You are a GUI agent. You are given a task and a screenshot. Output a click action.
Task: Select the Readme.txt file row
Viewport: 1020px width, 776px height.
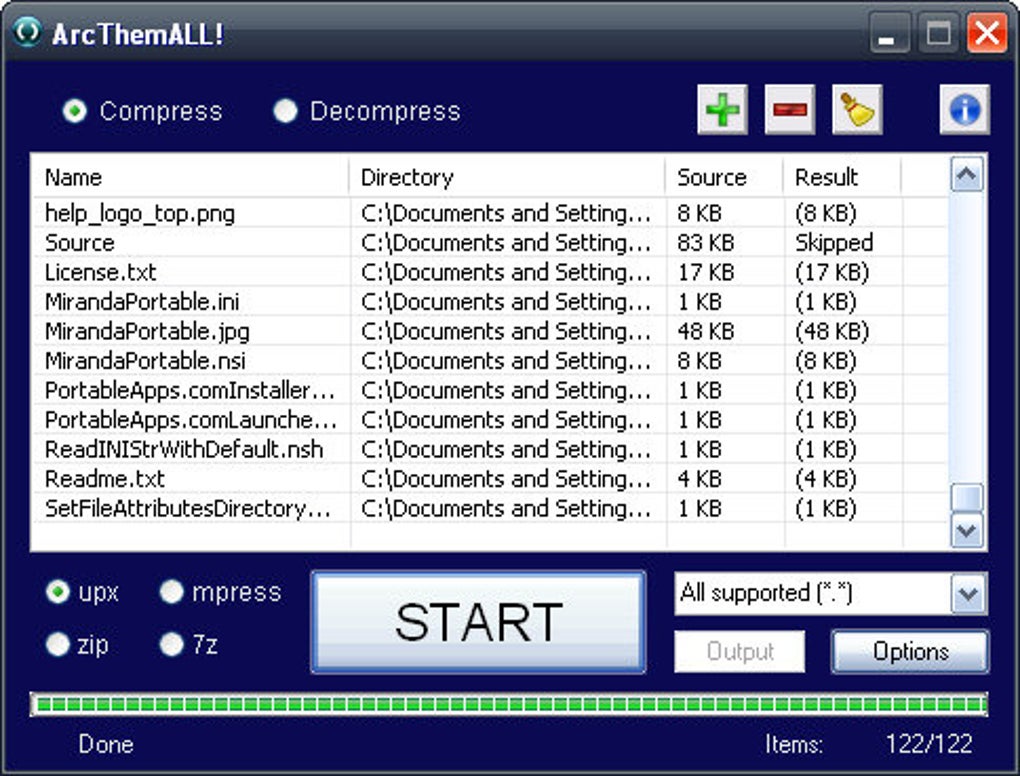click(x=489, y=479)
